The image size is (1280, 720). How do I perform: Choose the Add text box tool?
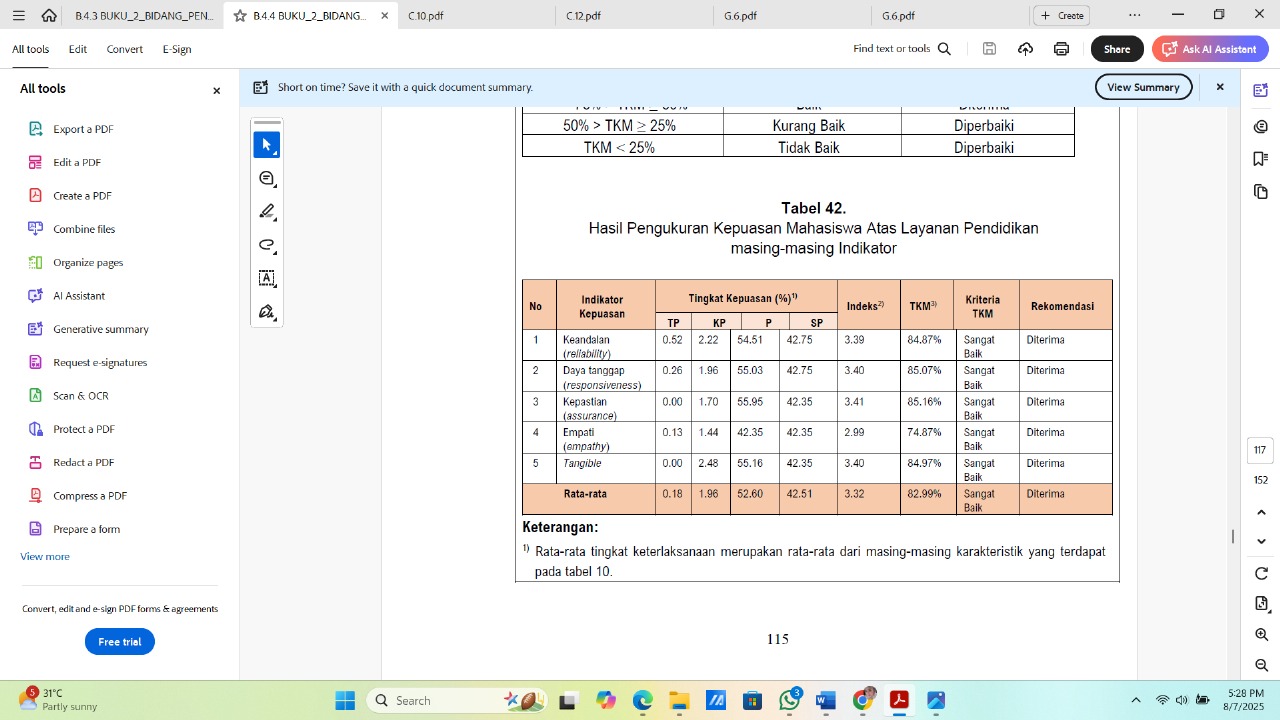click(267, 278)
